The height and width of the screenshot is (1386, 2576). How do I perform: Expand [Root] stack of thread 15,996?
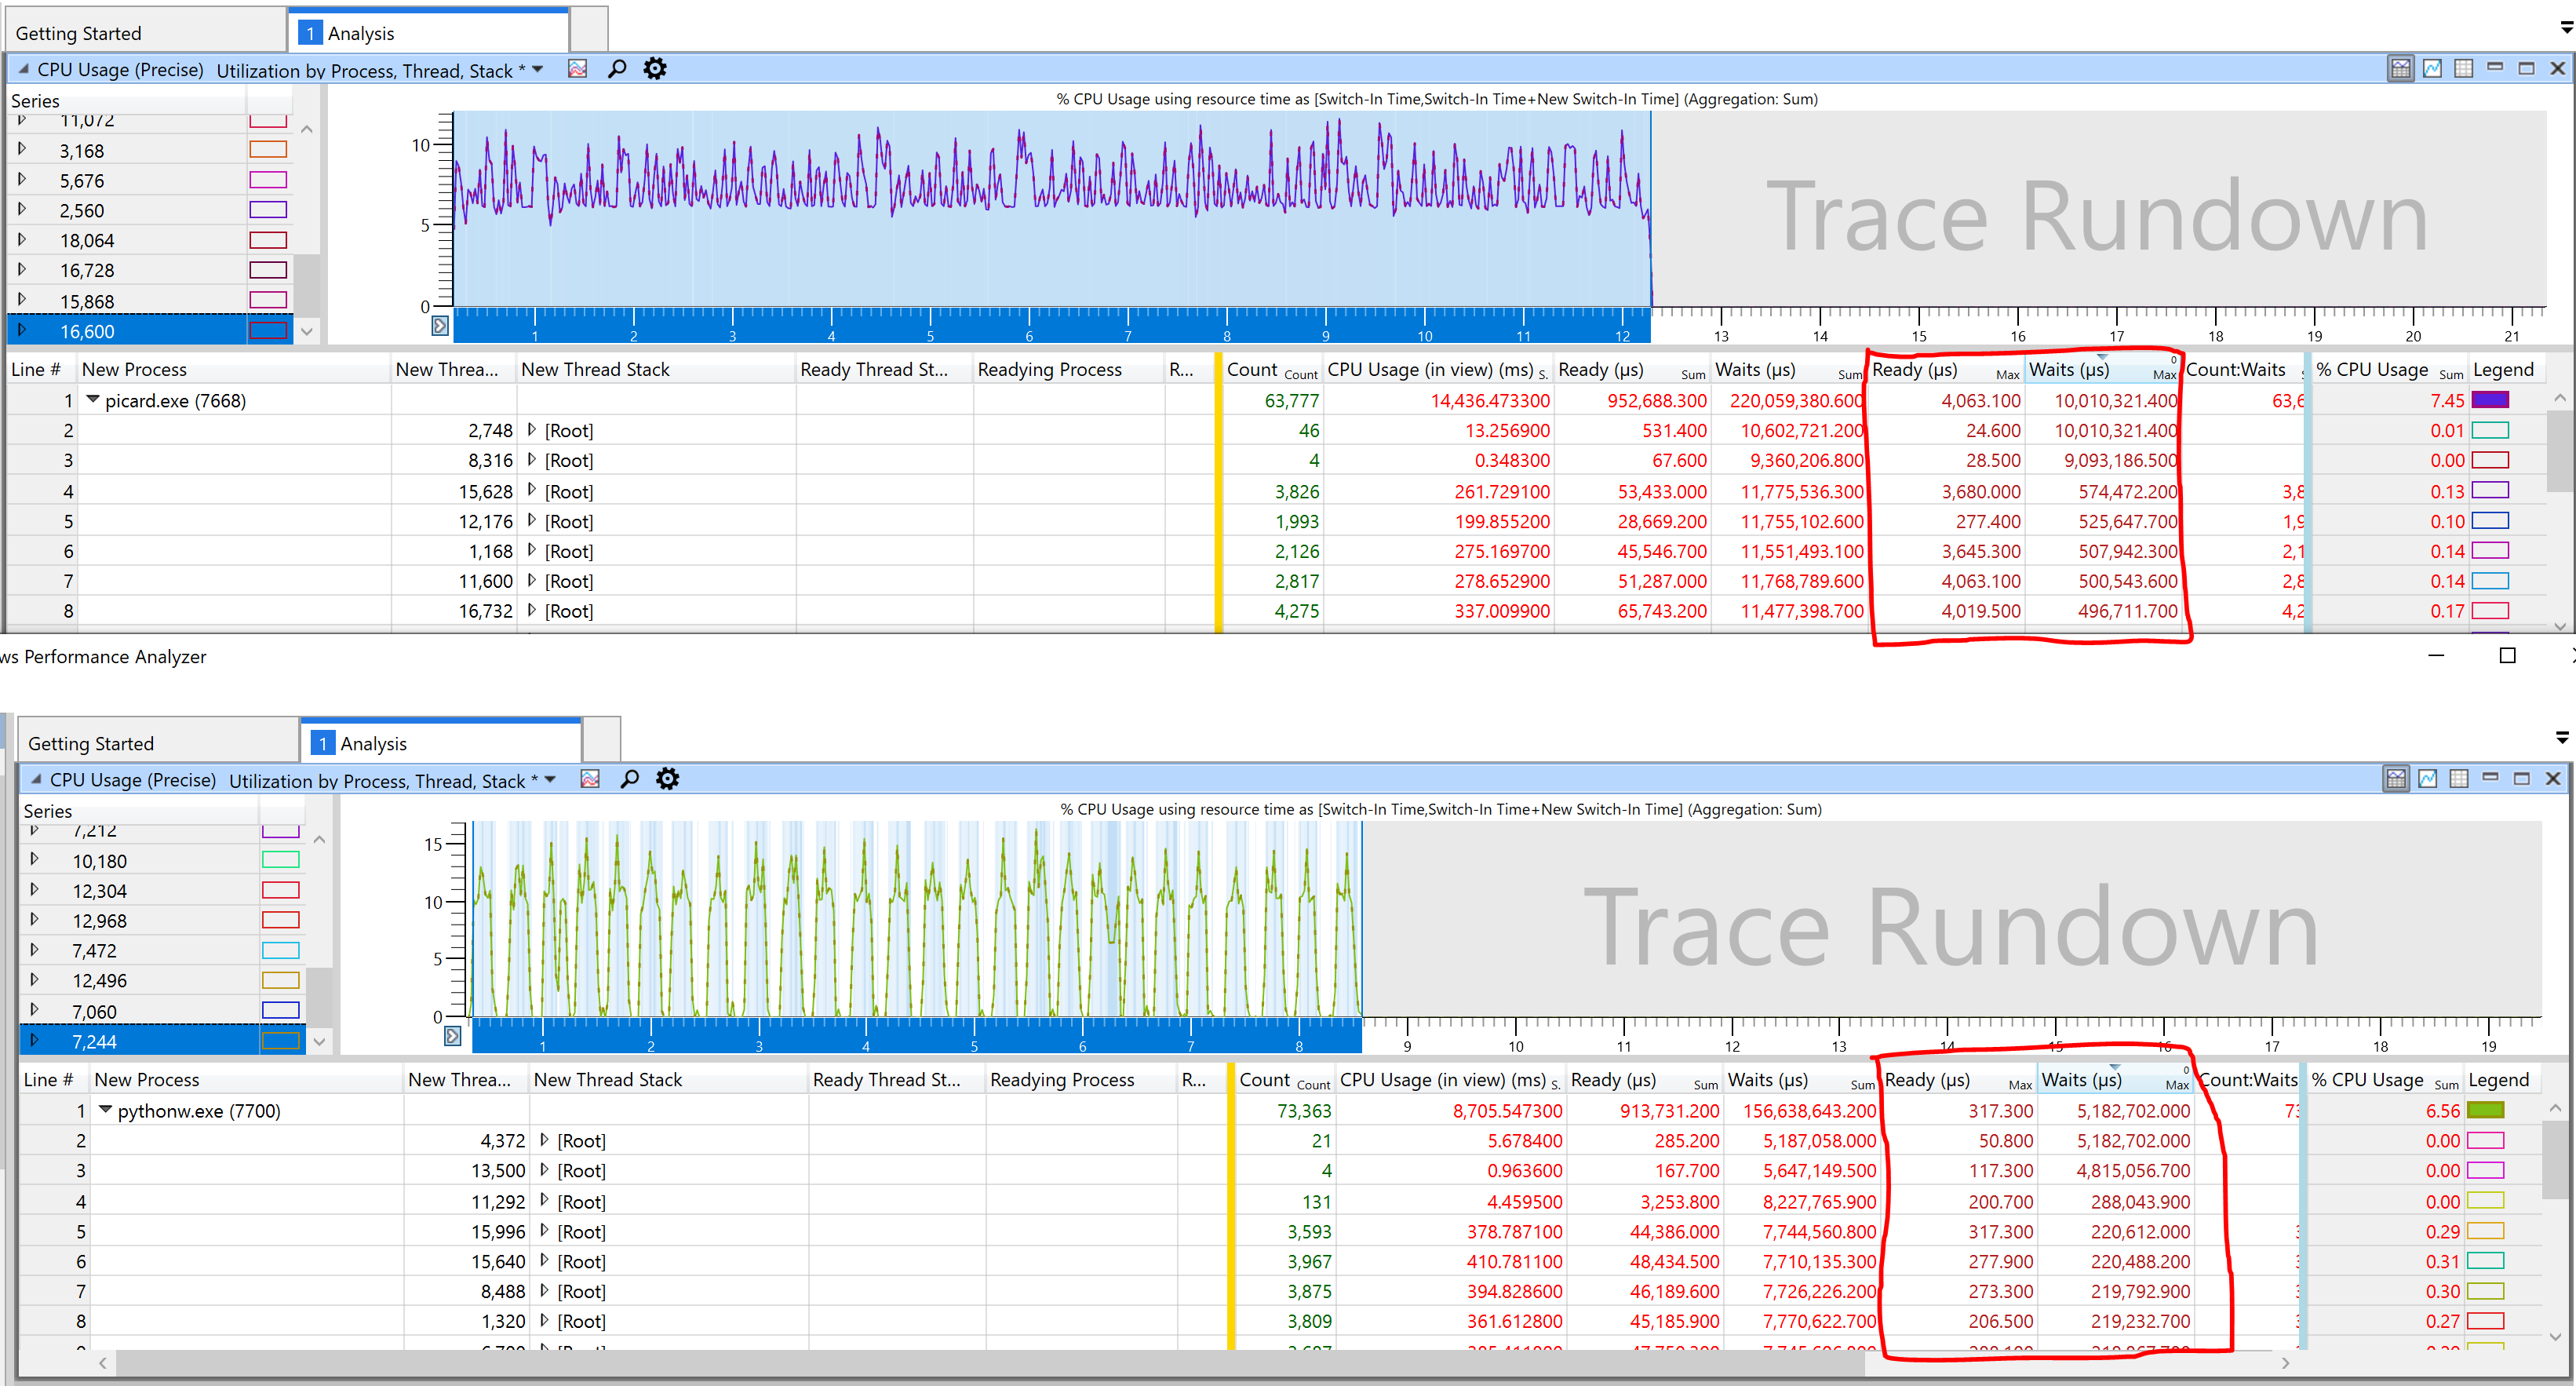(x=545, y=1231)
